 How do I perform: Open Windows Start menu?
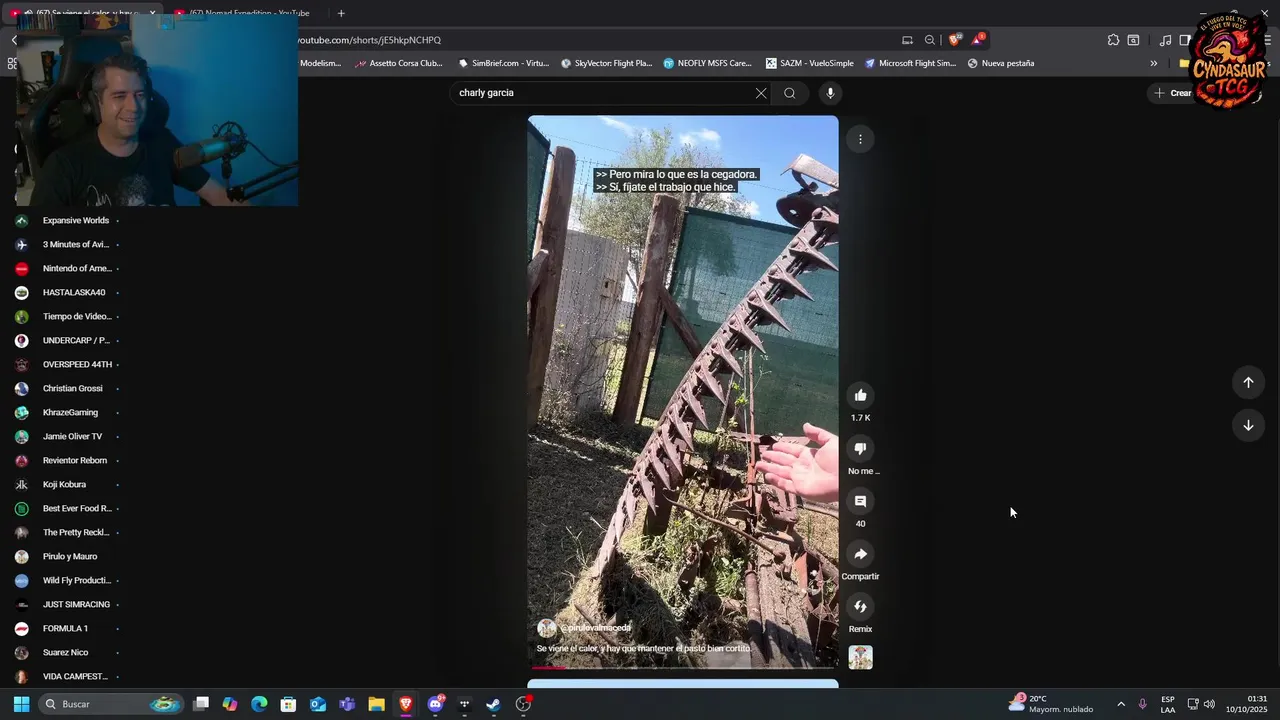(x=21, y=704)
